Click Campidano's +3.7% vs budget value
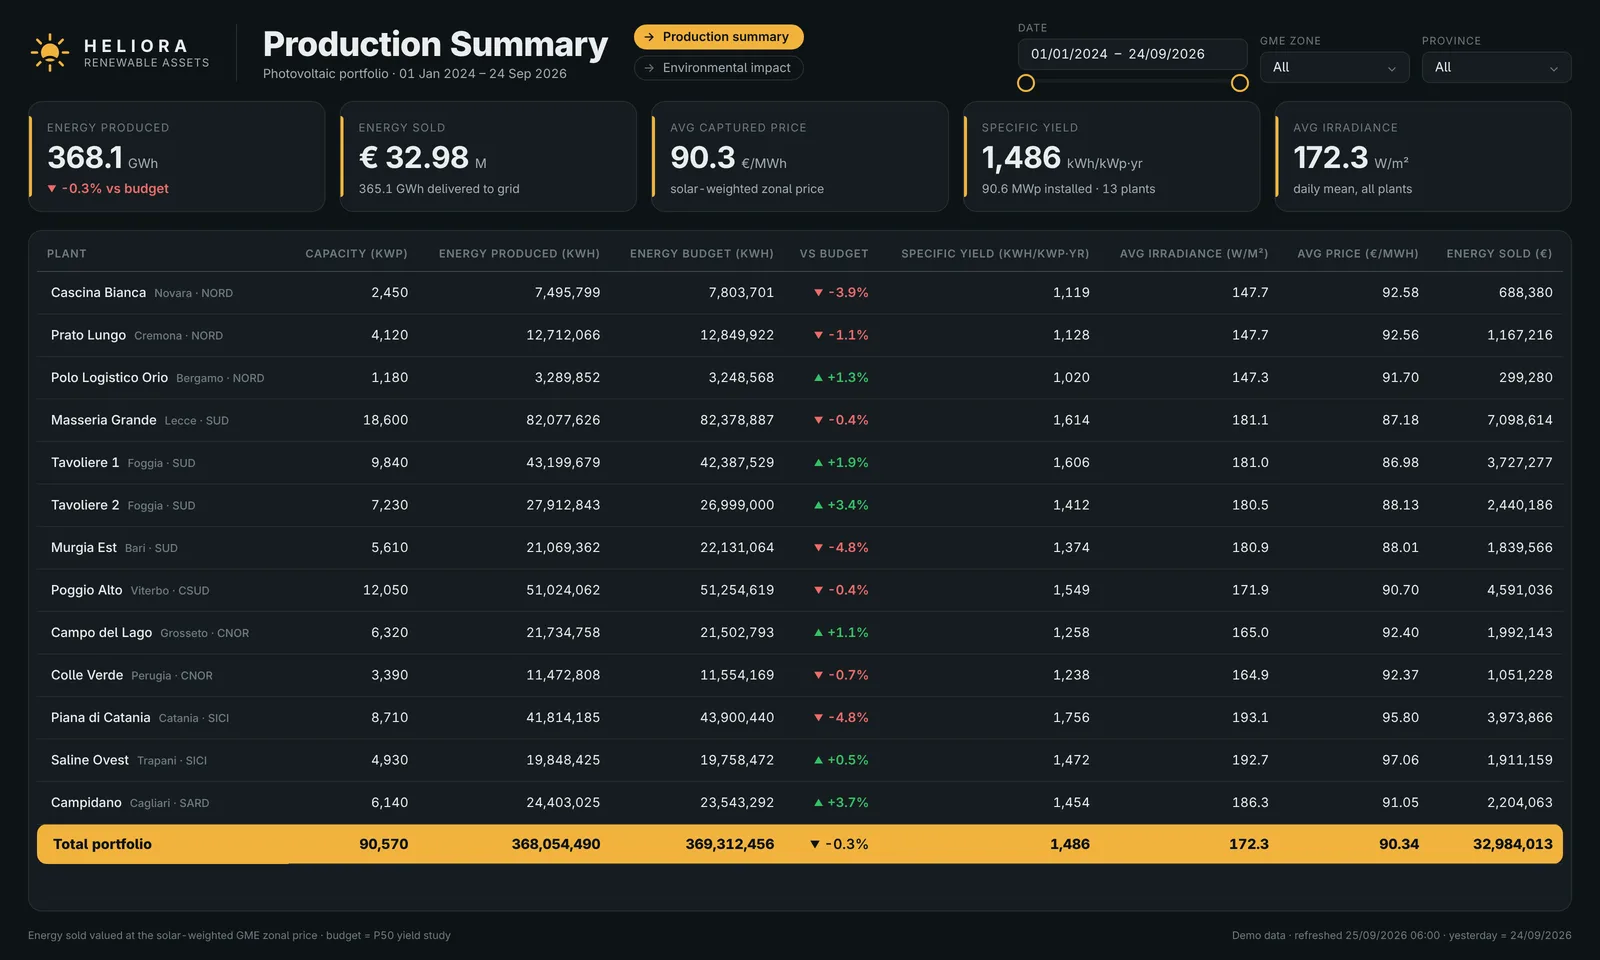This screenshot has height=960, width=1600. 841,803
